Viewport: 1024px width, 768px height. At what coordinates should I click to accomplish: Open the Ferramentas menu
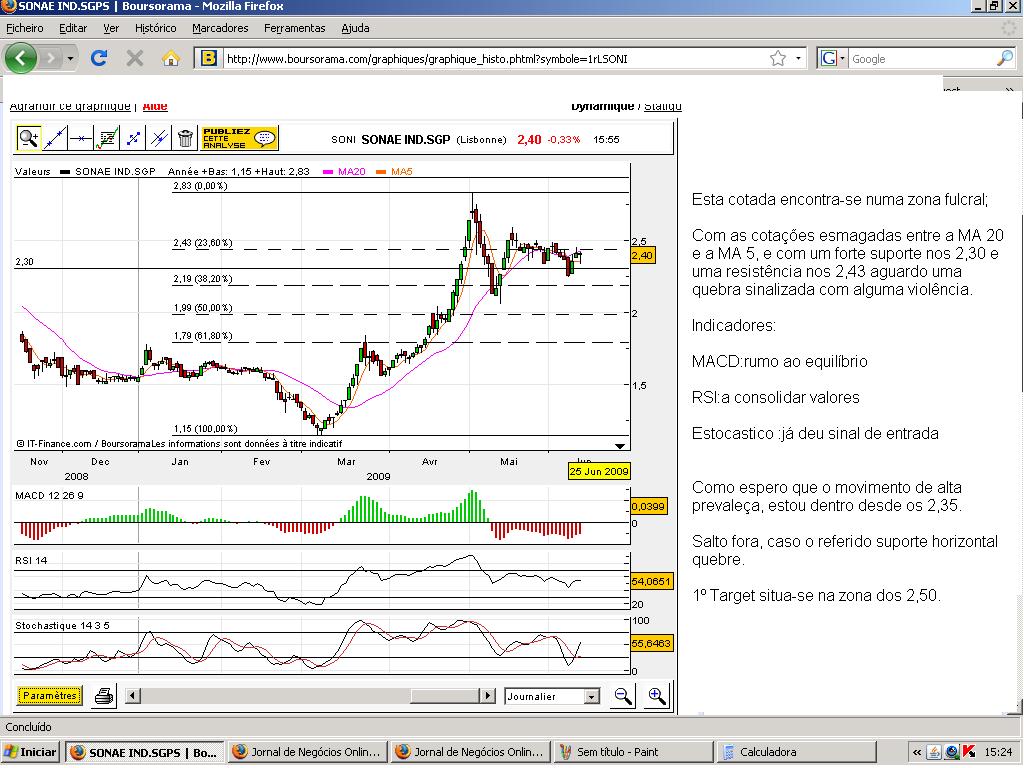pos(295,28)
